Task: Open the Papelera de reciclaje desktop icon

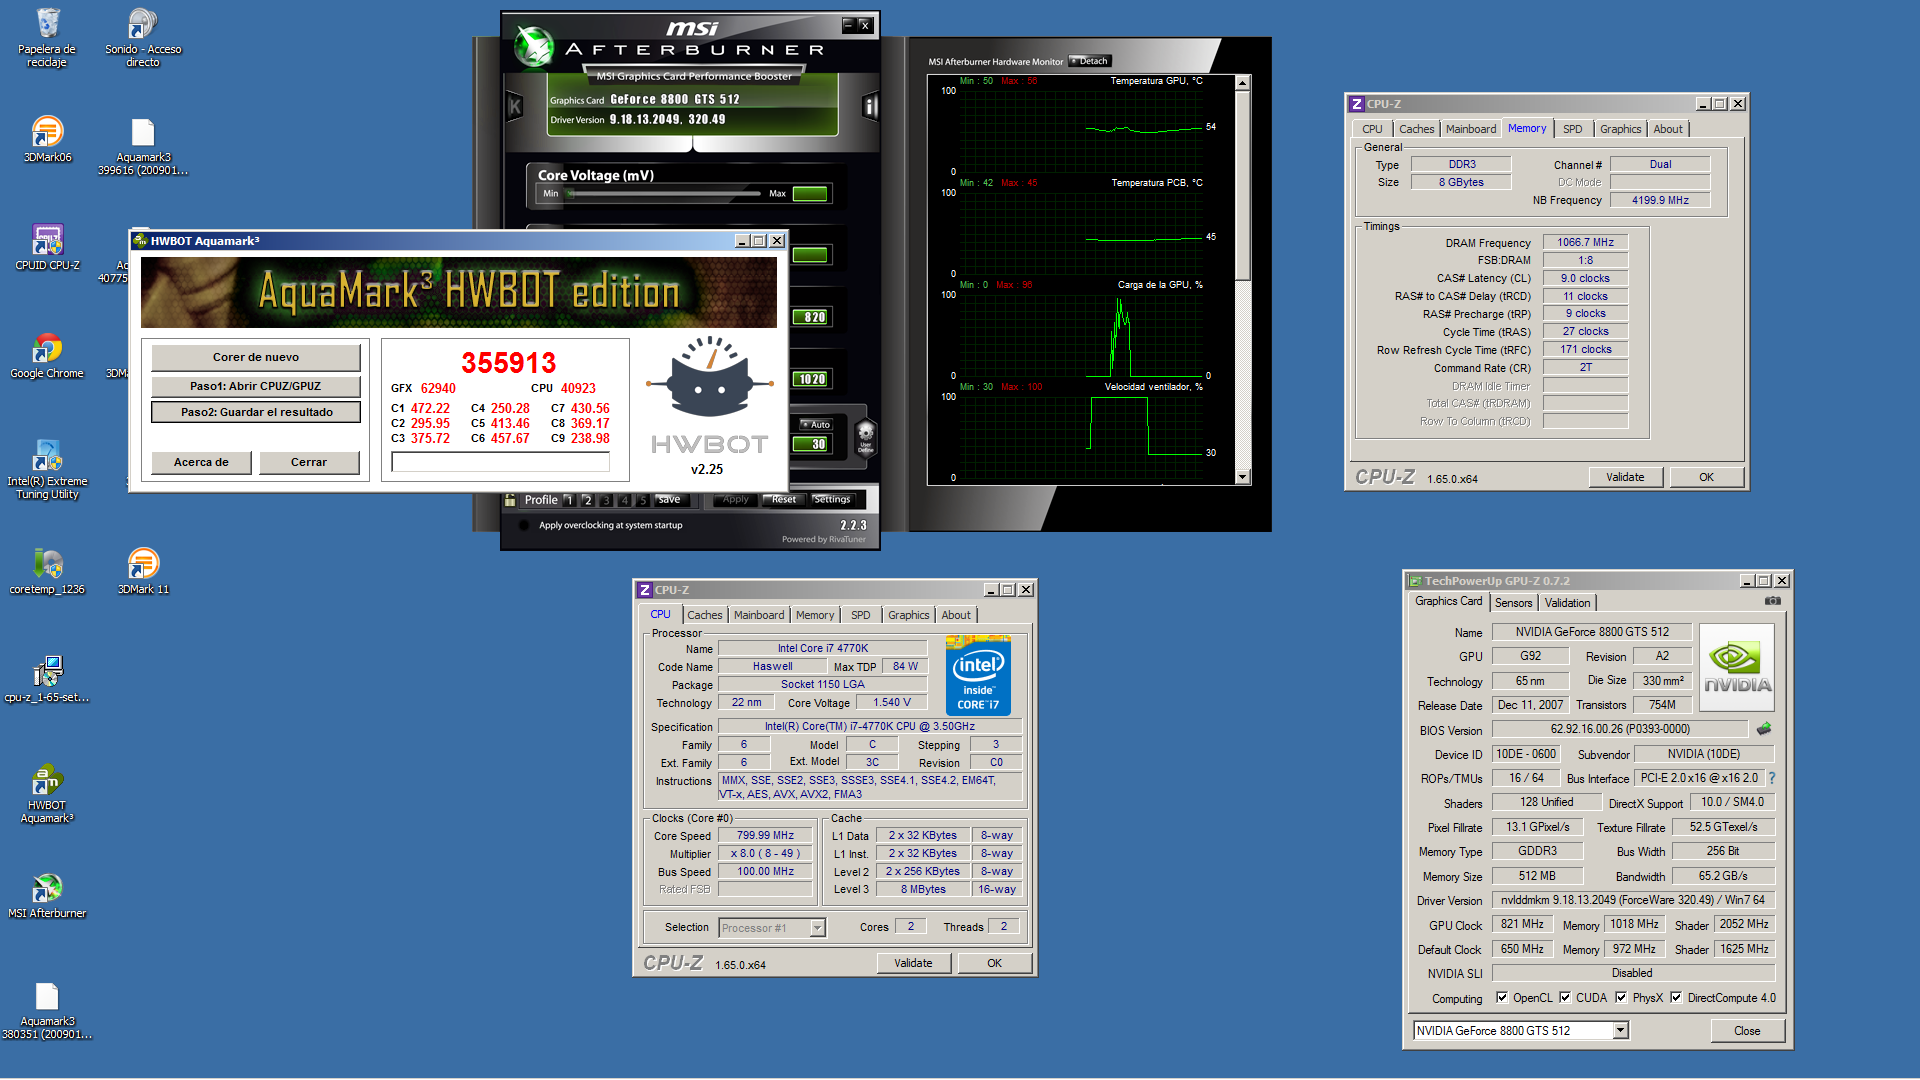Action: 47,38
